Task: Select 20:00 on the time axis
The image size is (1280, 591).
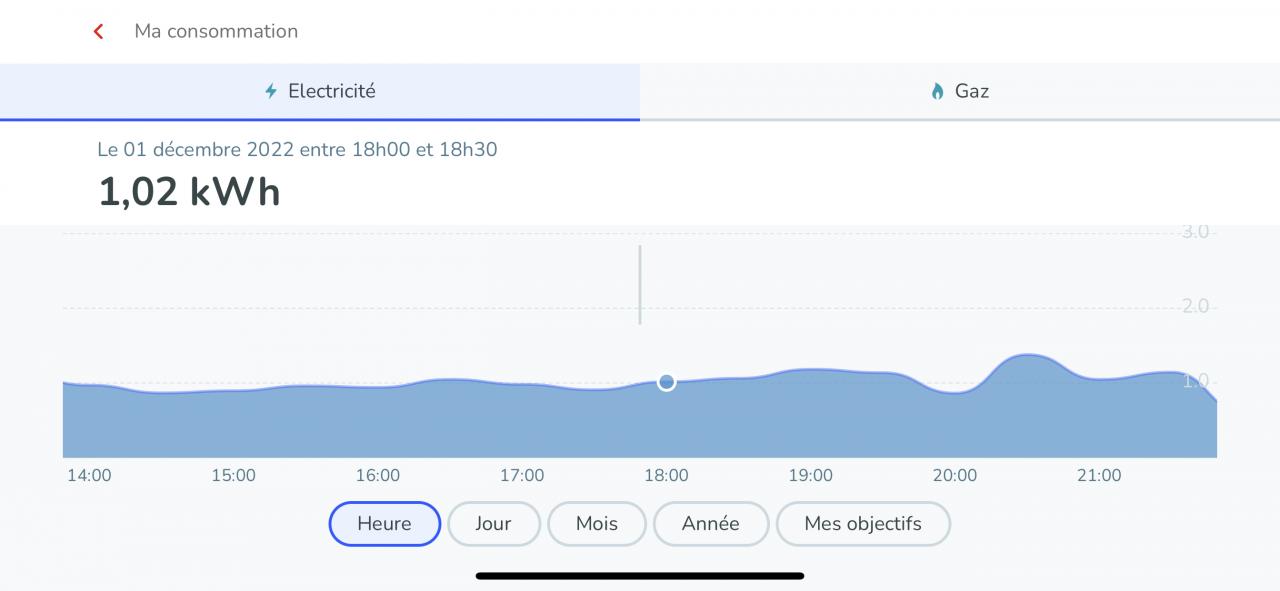Action: click(x=955, y=476)
